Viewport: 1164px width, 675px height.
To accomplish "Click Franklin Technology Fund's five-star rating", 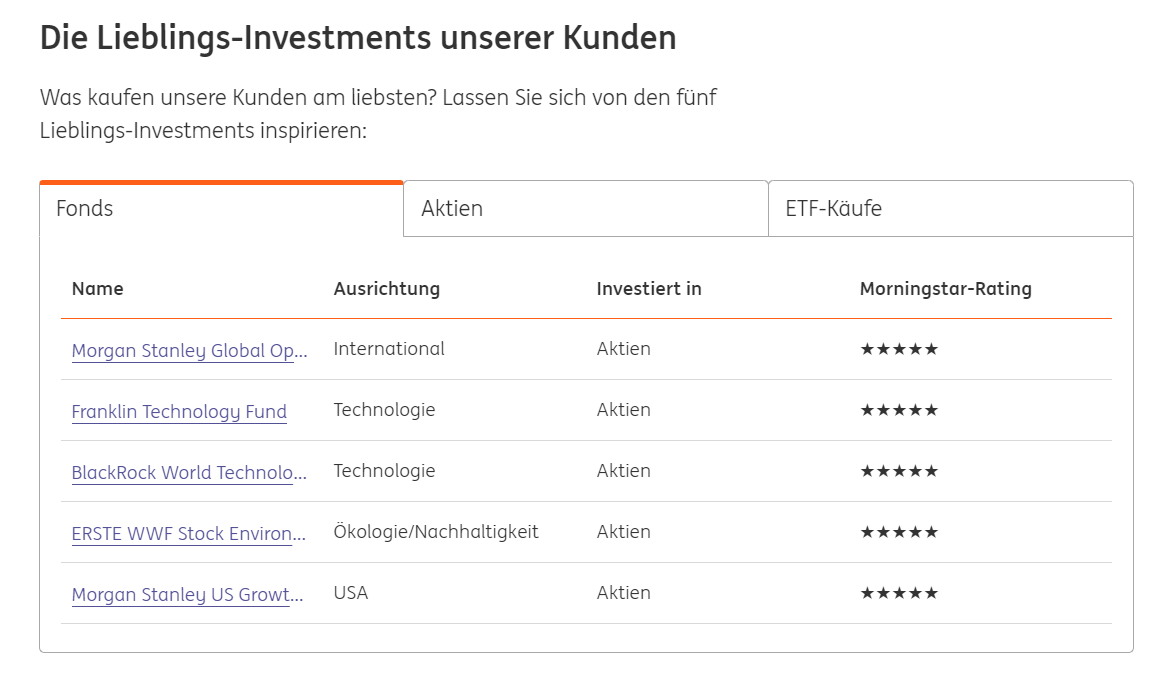I will (899, 410).
